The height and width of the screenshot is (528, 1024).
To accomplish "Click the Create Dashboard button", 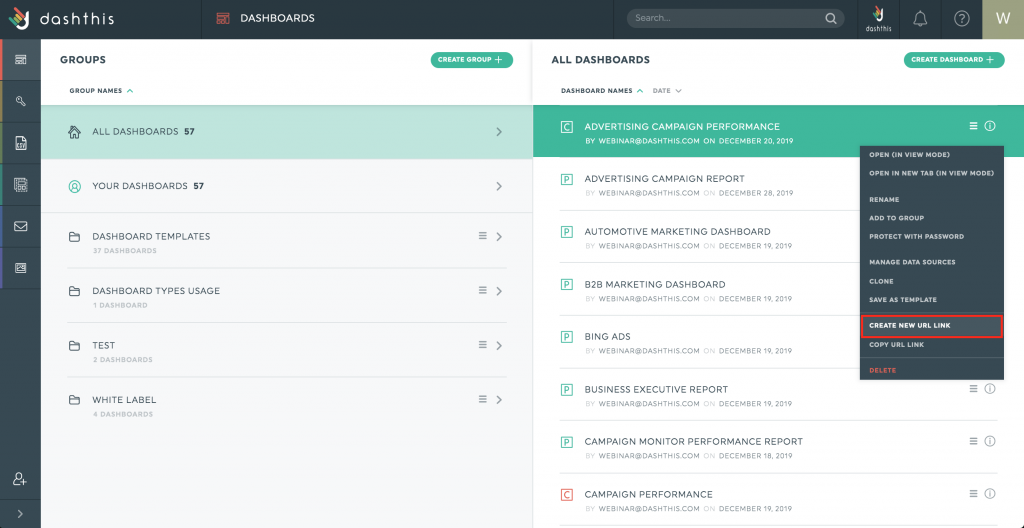I will point(954,60).
